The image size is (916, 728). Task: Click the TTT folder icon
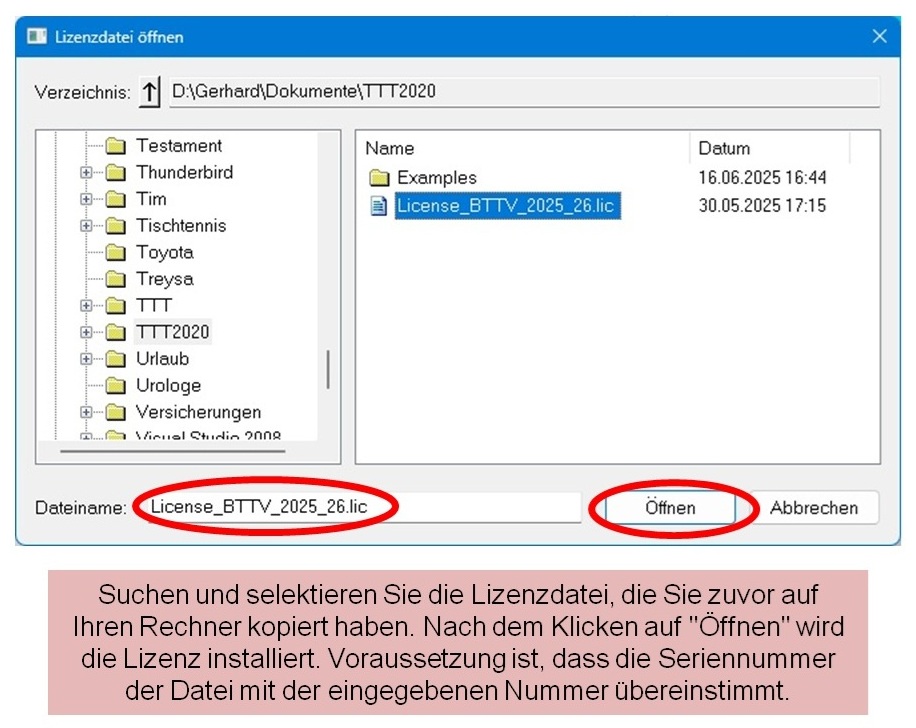point(115,306)
